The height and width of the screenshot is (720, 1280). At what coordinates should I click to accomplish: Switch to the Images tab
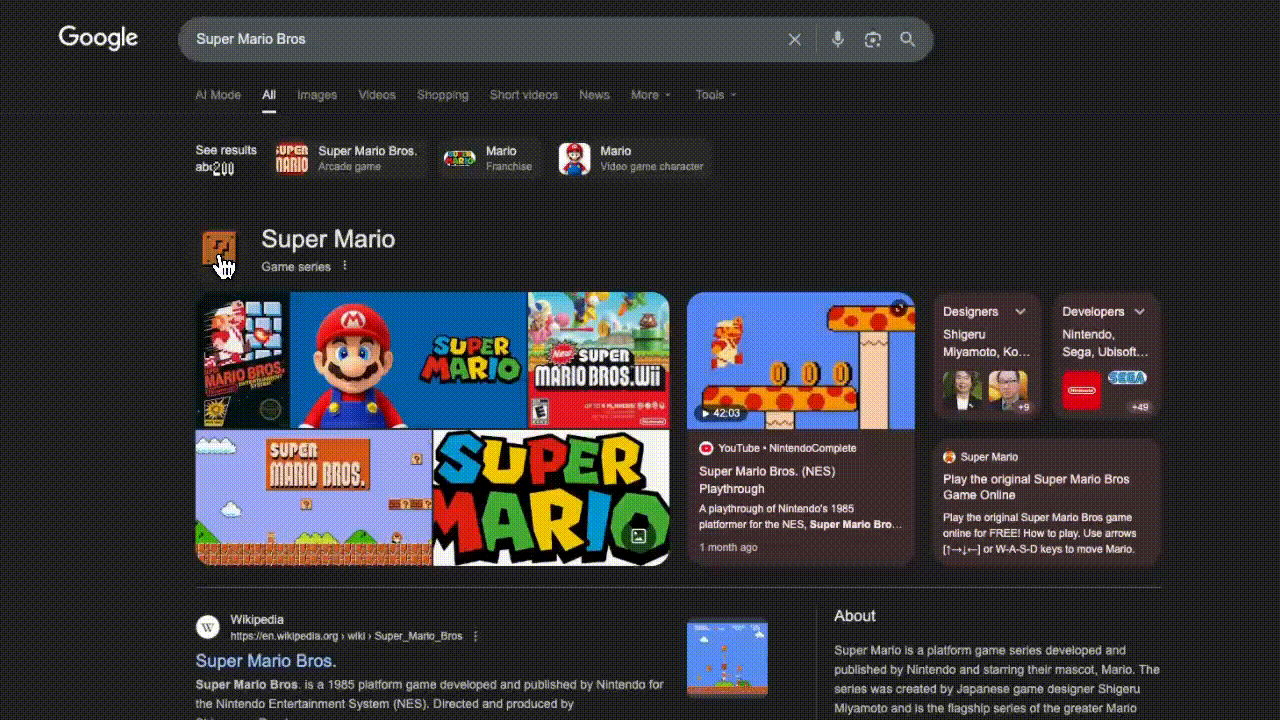[316, 94]
